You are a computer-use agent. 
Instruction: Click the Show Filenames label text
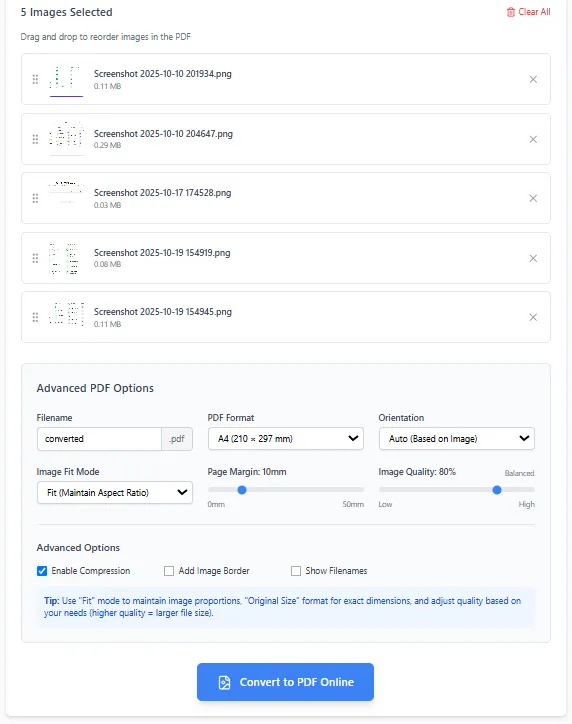(336, 571)
